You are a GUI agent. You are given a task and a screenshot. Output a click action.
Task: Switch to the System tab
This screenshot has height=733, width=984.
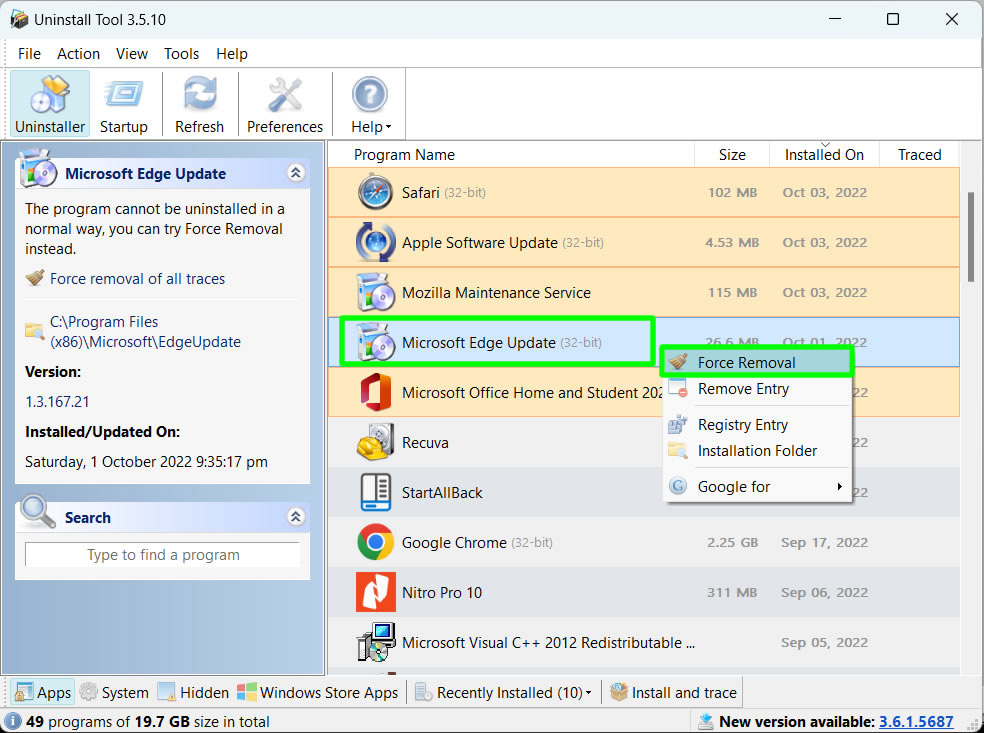coord(114,692)
